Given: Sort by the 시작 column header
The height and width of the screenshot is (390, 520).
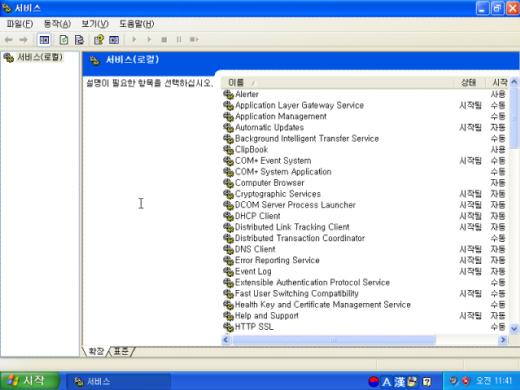Looking at the screenshot, I should click(499, 82).
